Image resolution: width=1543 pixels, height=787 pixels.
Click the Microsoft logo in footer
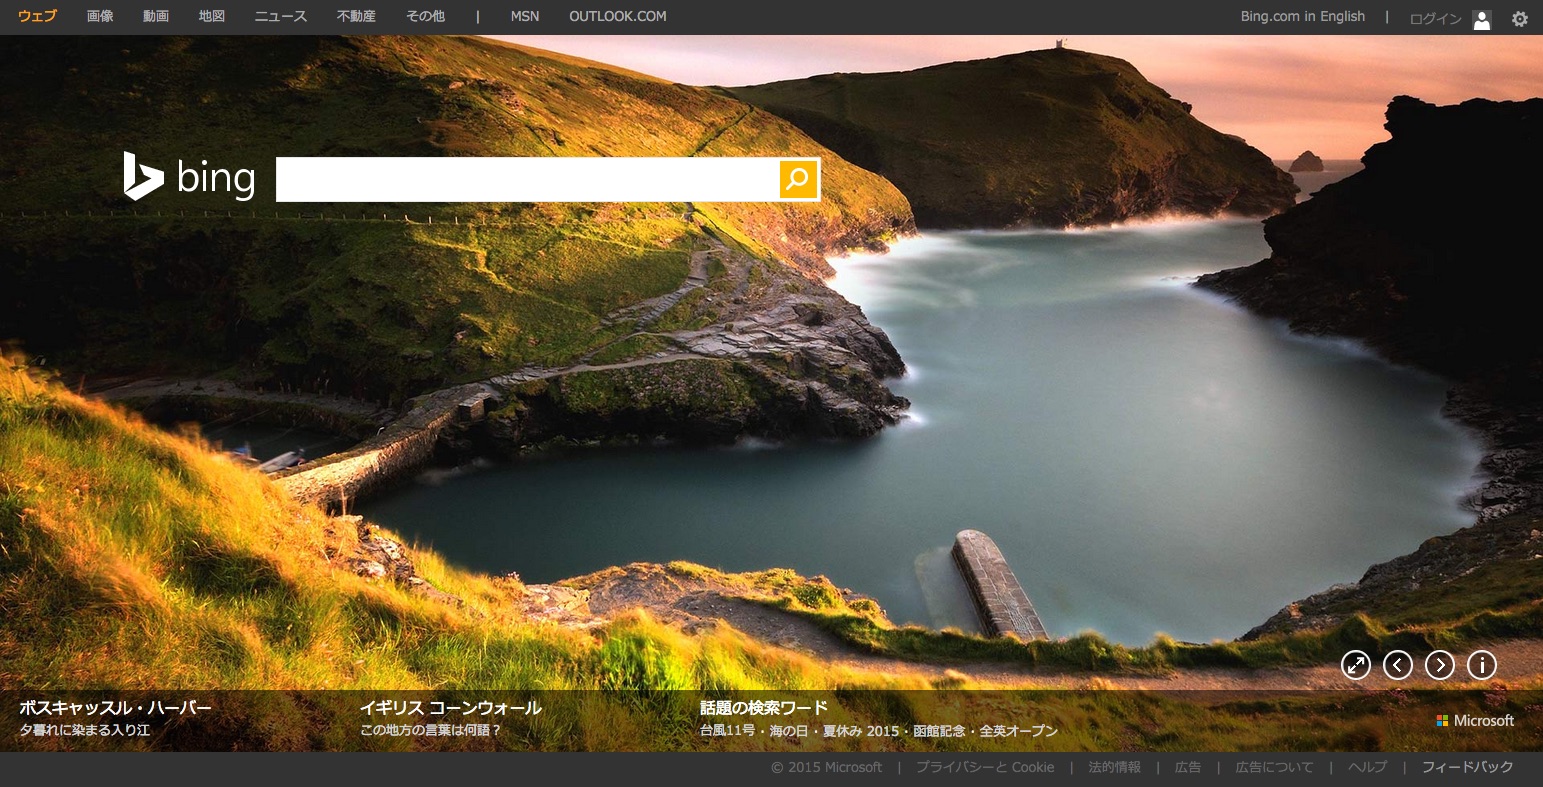click(1475, 720)
